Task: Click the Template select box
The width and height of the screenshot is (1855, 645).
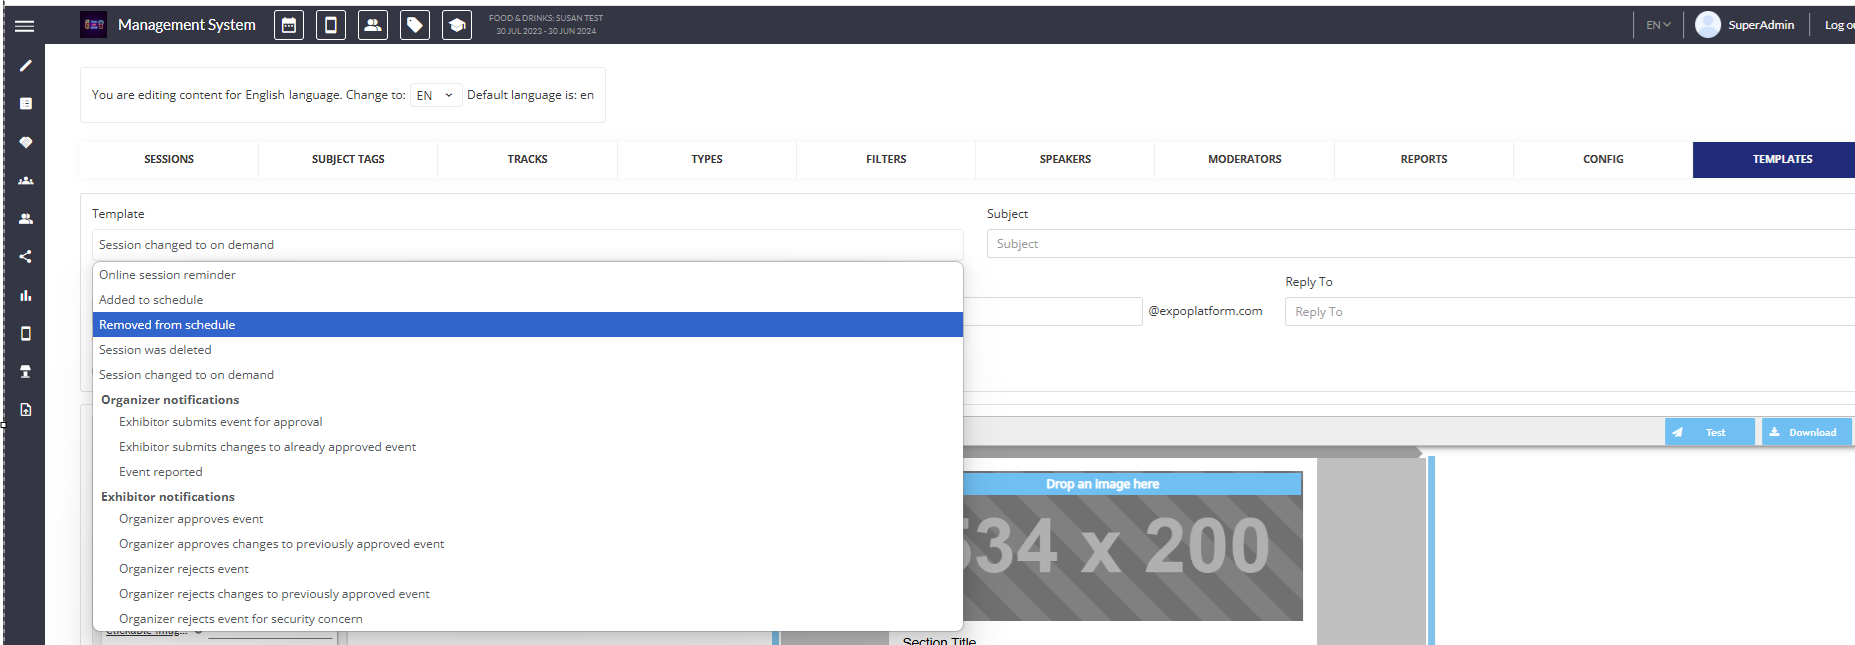Action: pos(527,245)
